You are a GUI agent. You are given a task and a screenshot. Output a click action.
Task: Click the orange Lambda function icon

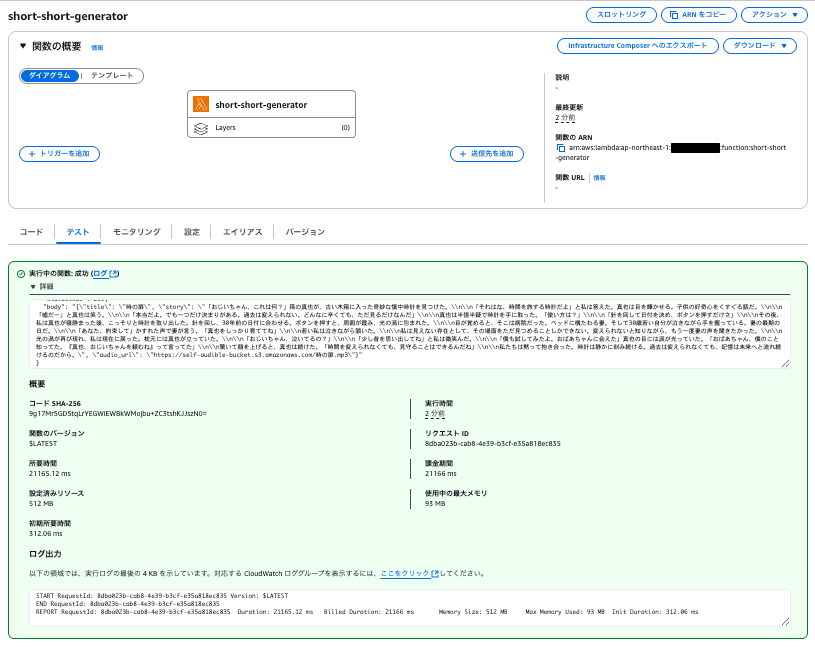pyautogui.click(x=201, y=104)
